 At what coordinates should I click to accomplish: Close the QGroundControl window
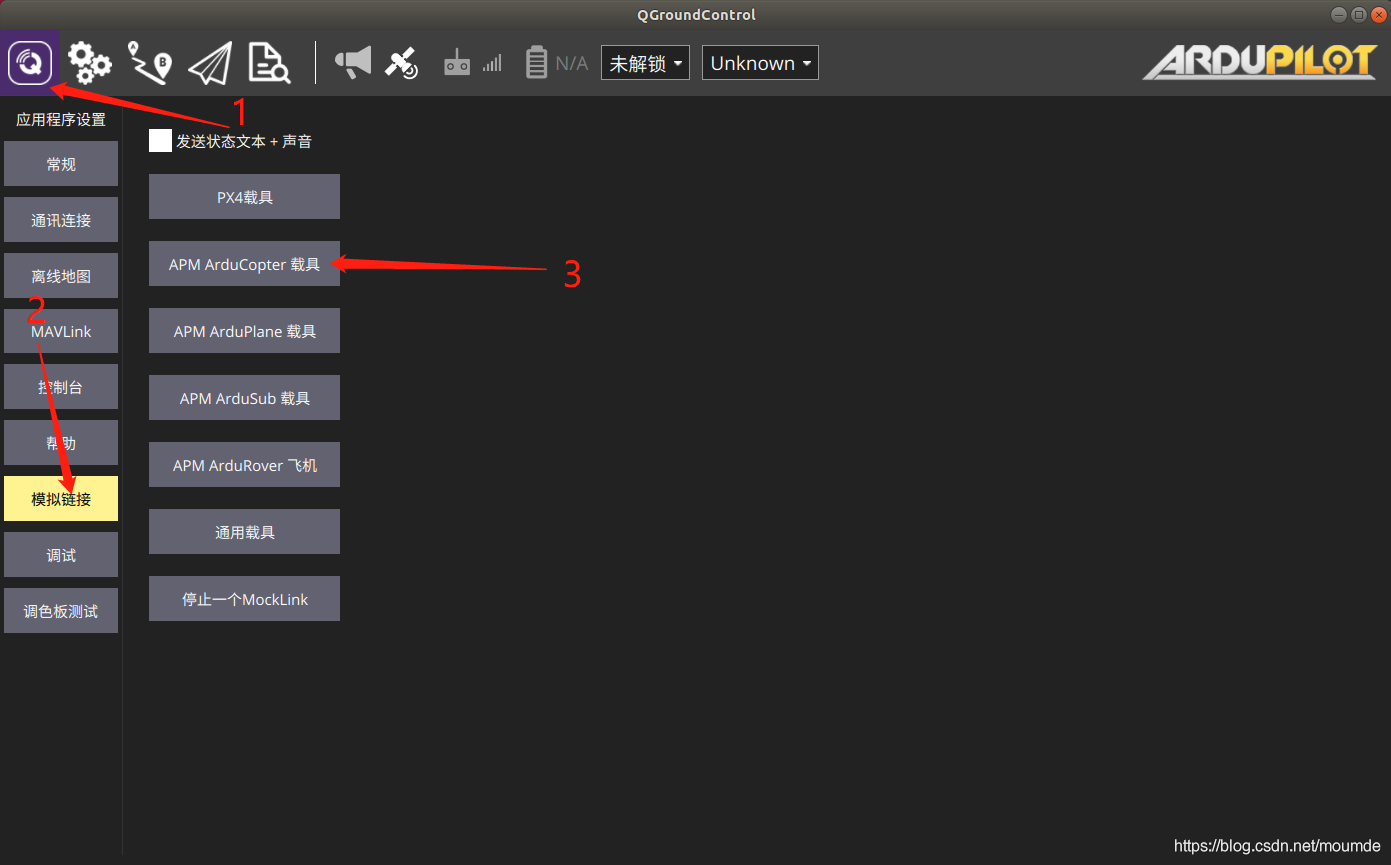tap(1377, 14)
